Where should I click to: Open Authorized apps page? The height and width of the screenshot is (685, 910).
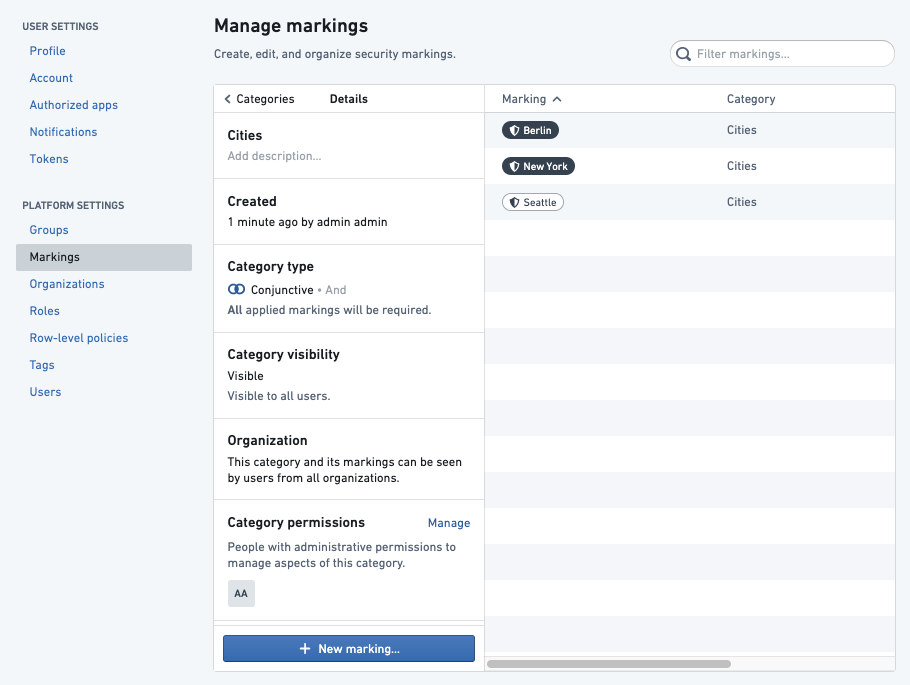[74, 105]
